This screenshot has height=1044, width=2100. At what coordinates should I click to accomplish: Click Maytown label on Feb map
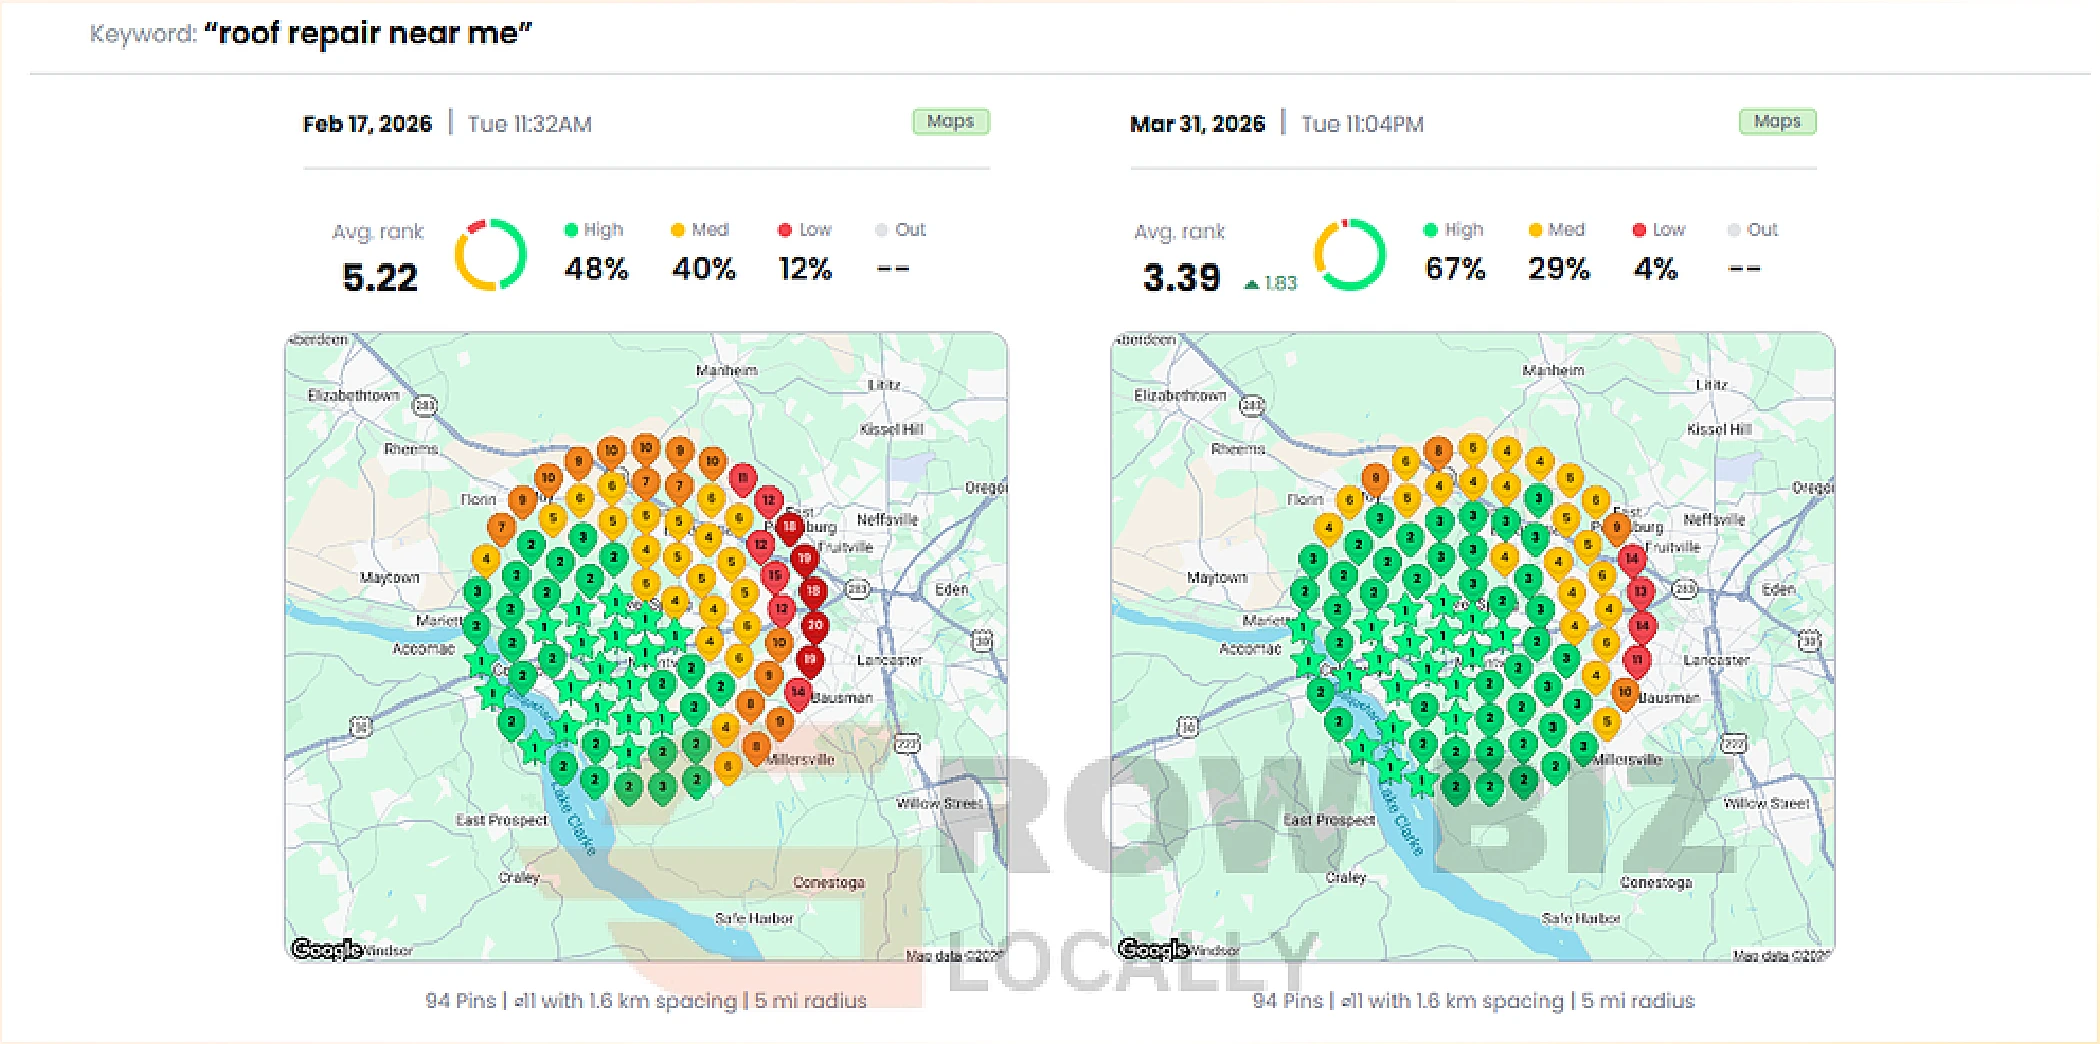390,578
